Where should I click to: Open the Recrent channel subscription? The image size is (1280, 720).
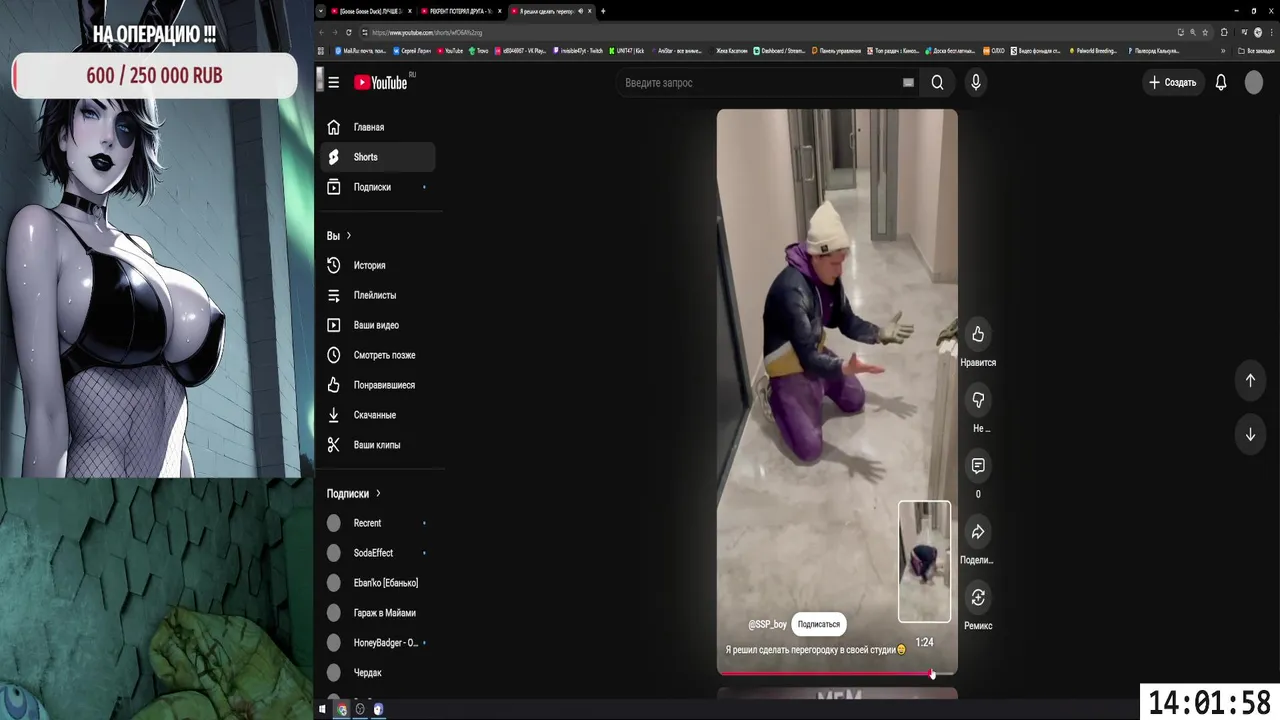[x=378, y=523]
